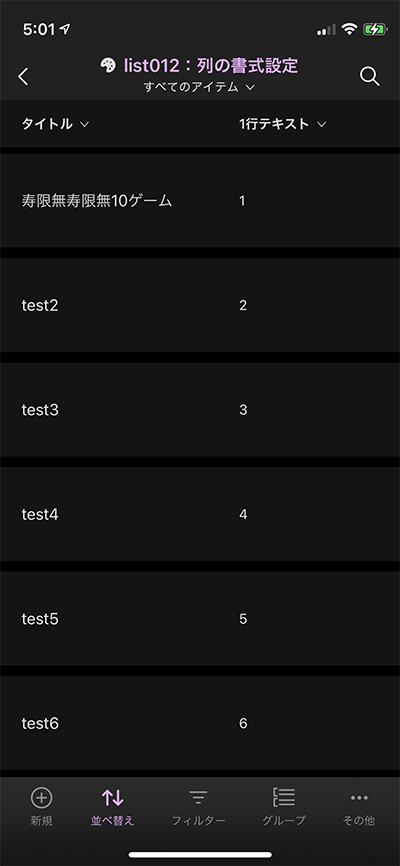This screenshot has width=400, height=866.
Task: Select the test3 row
Action: [x=200, y=410]
